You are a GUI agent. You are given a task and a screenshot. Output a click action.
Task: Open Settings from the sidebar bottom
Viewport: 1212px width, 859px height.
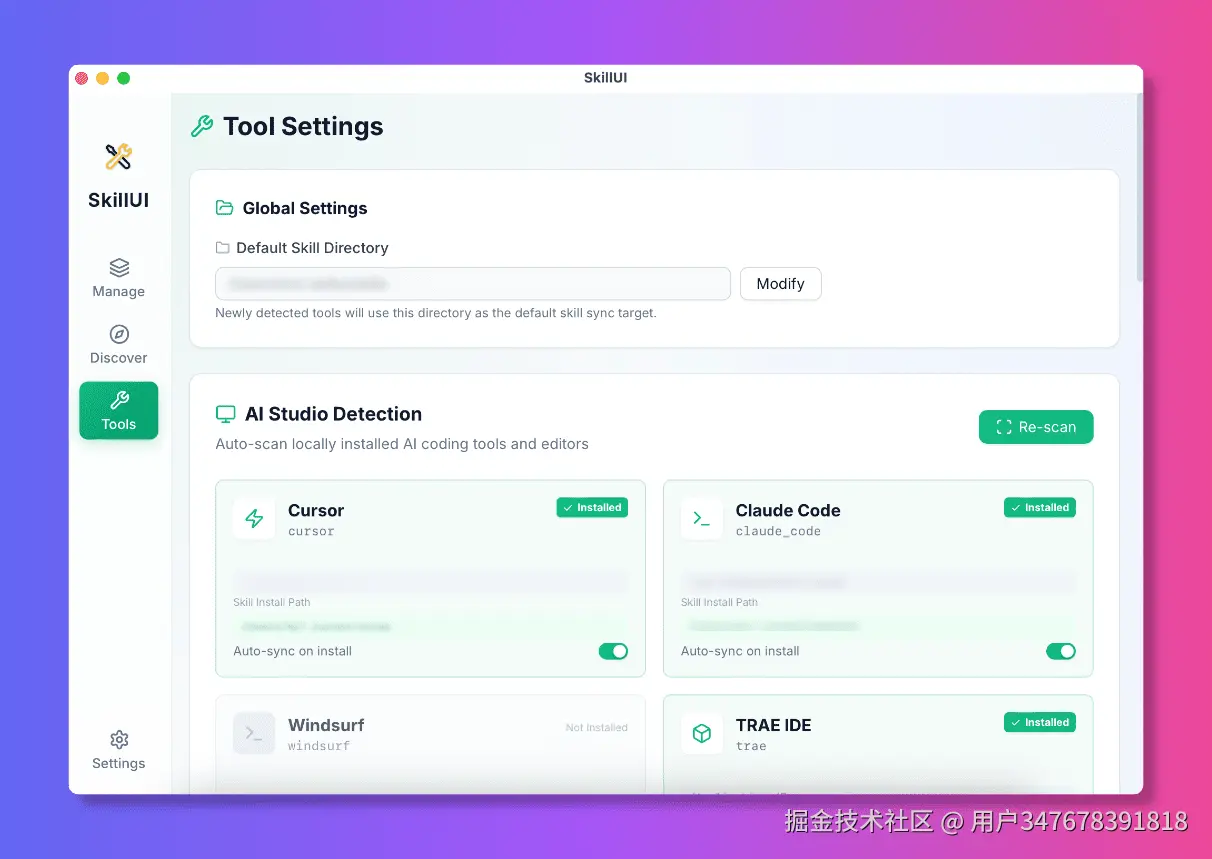[118, 750]
